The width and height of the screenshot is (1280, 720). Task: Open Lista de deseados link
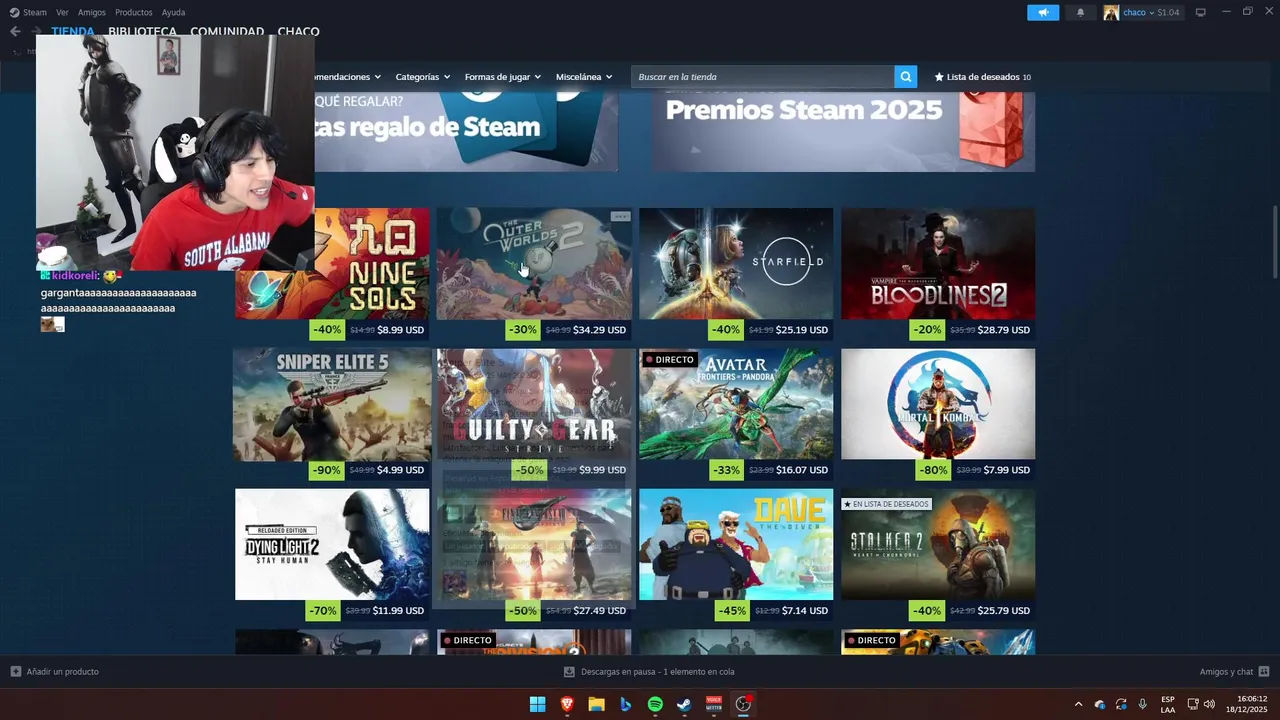point(982,77)
